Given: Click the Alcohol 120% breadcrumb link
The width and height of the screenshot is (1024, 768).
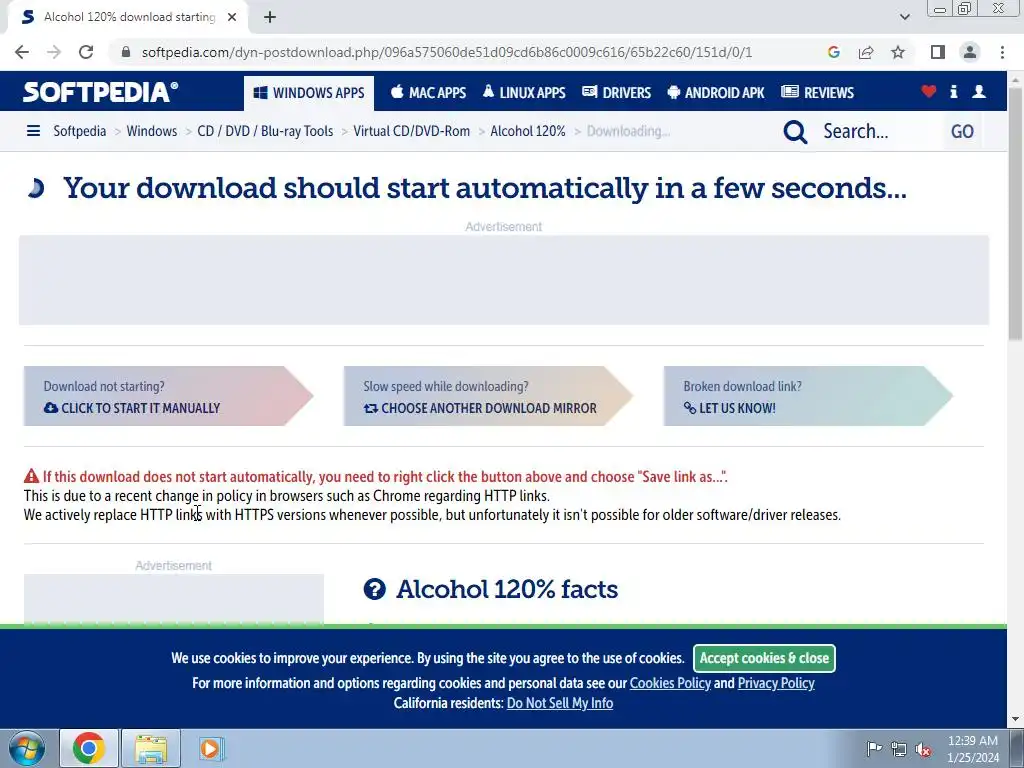Looking at the screenshot, I should 528,131.
